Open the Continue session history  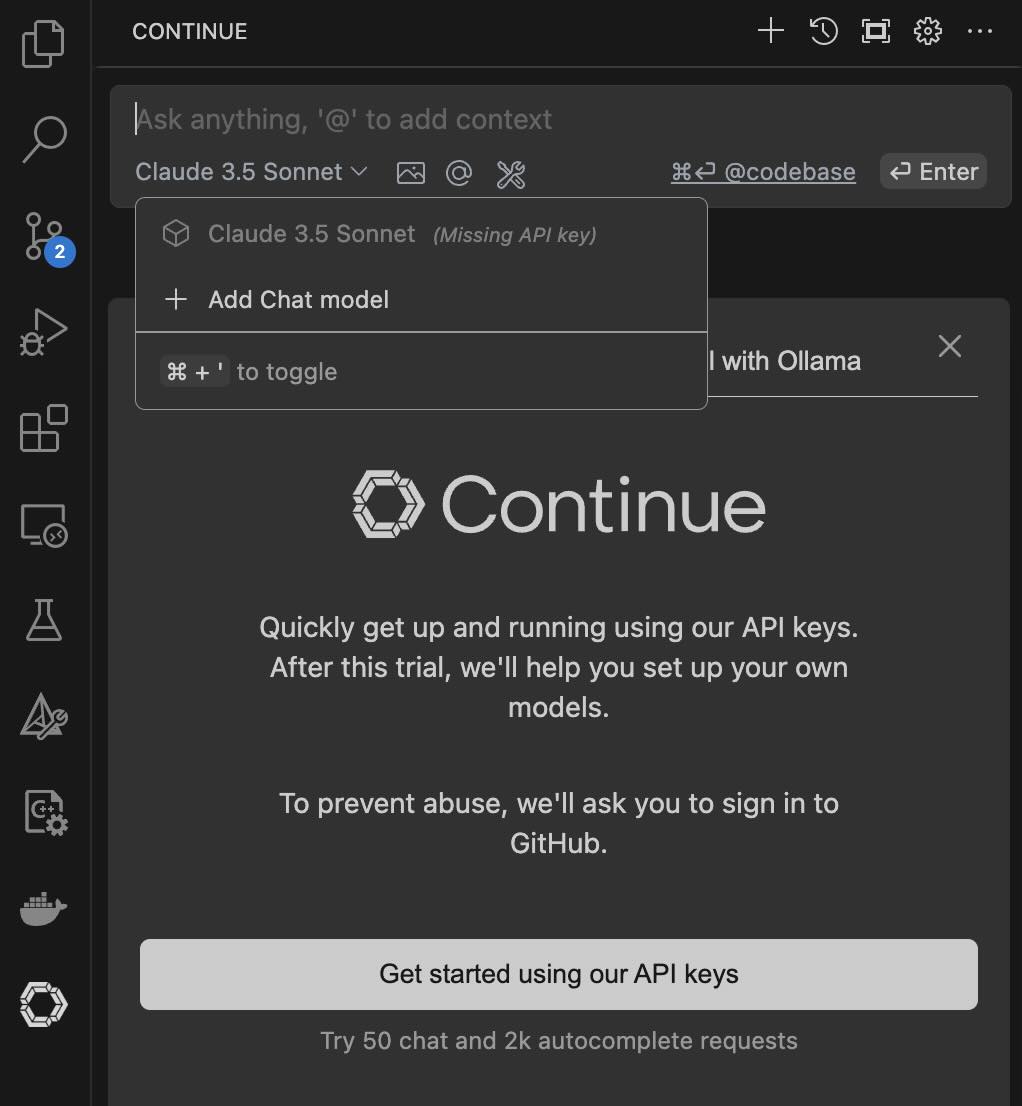click(x=823, y=31)
